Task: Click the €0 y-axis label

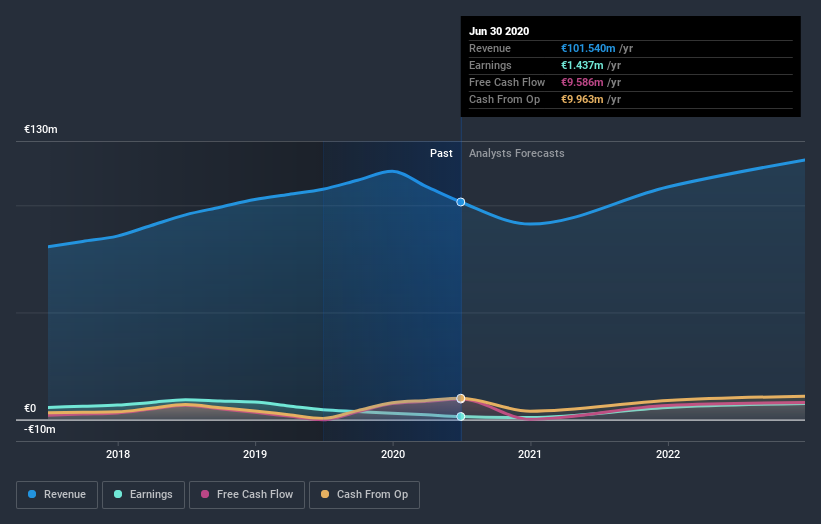Action: [30, 408]
